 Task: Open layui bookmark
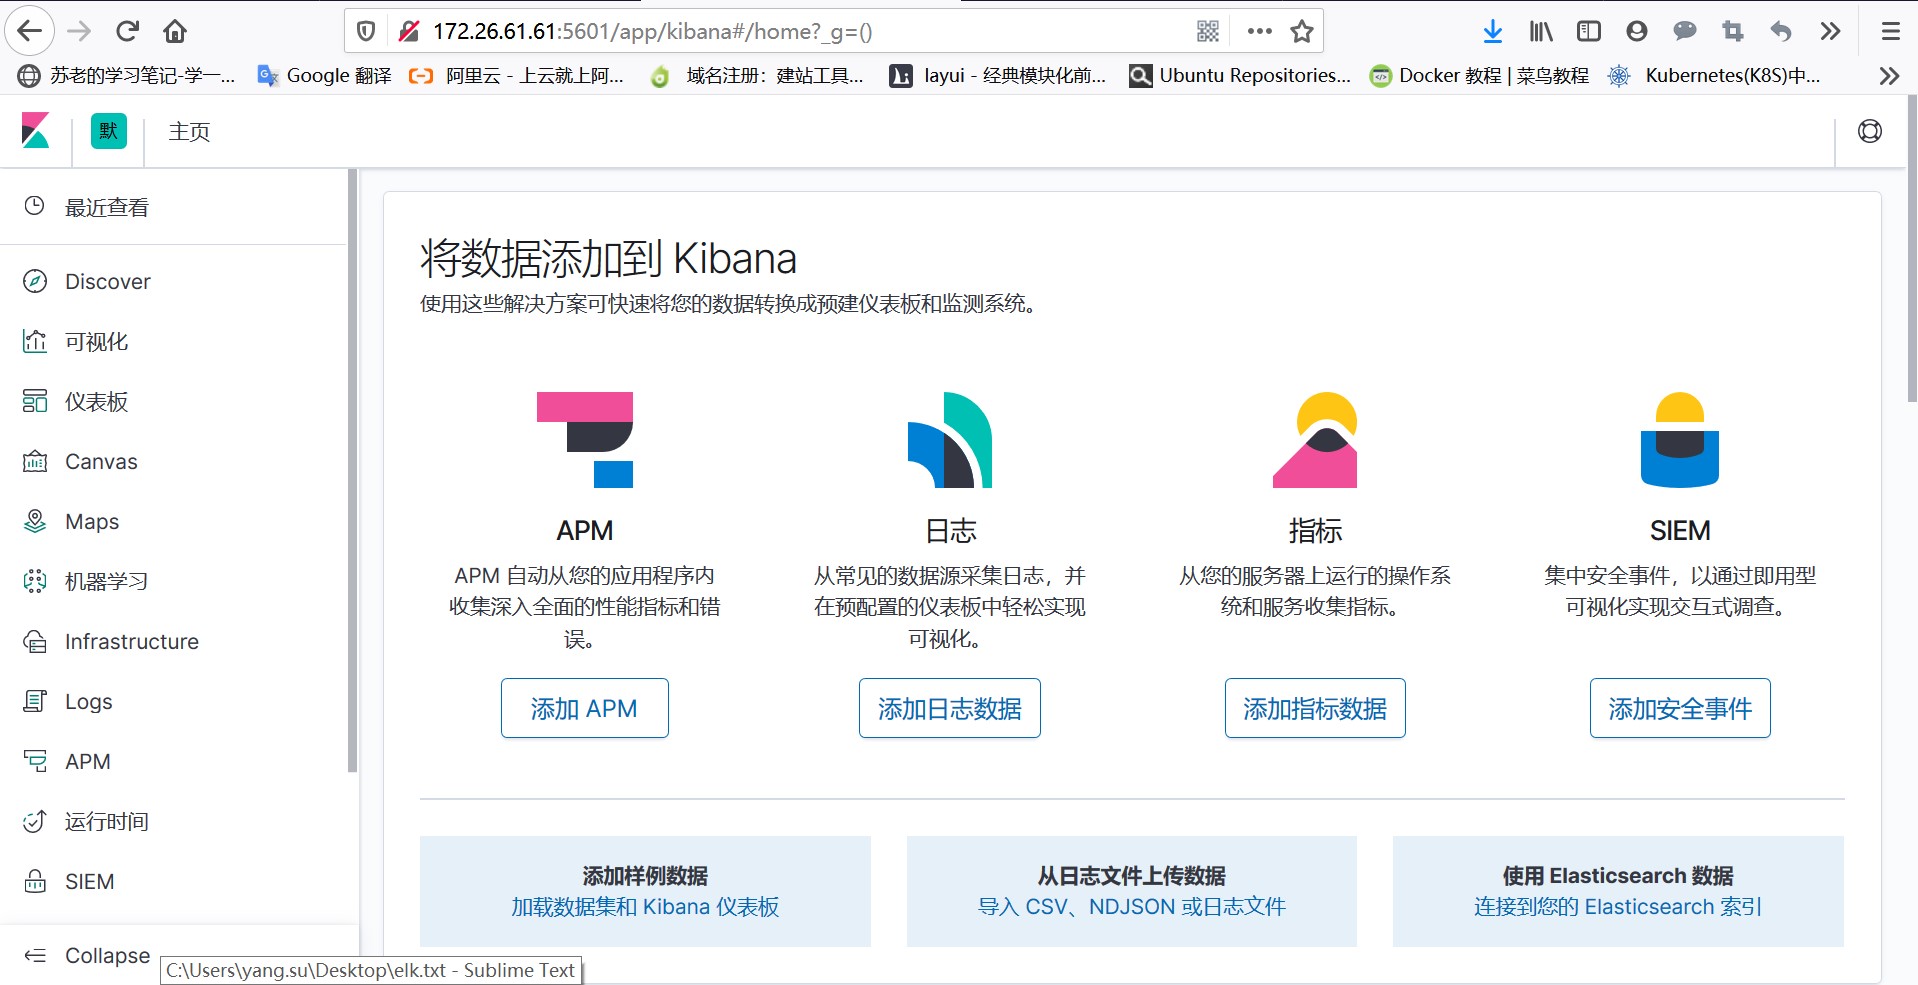click(x=998, y=75)
